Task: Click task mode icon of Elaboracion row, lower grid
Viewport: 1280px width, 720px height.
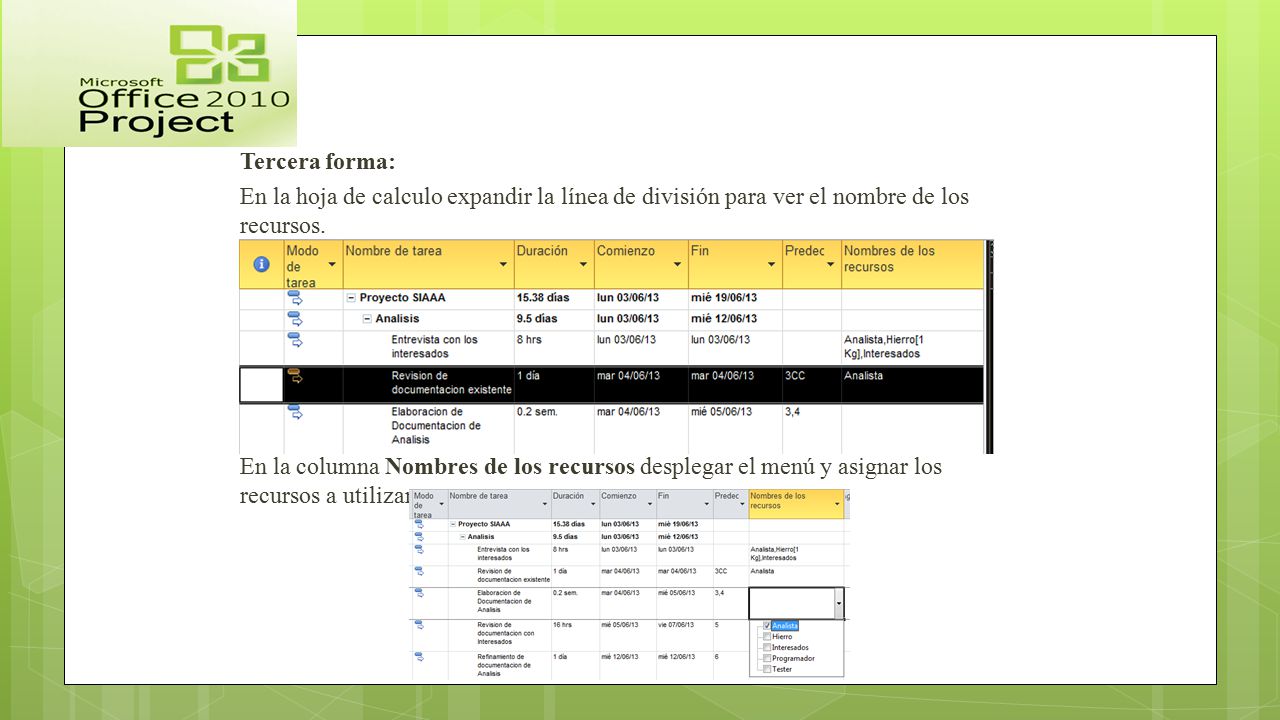Action: (x=419, y=593)
